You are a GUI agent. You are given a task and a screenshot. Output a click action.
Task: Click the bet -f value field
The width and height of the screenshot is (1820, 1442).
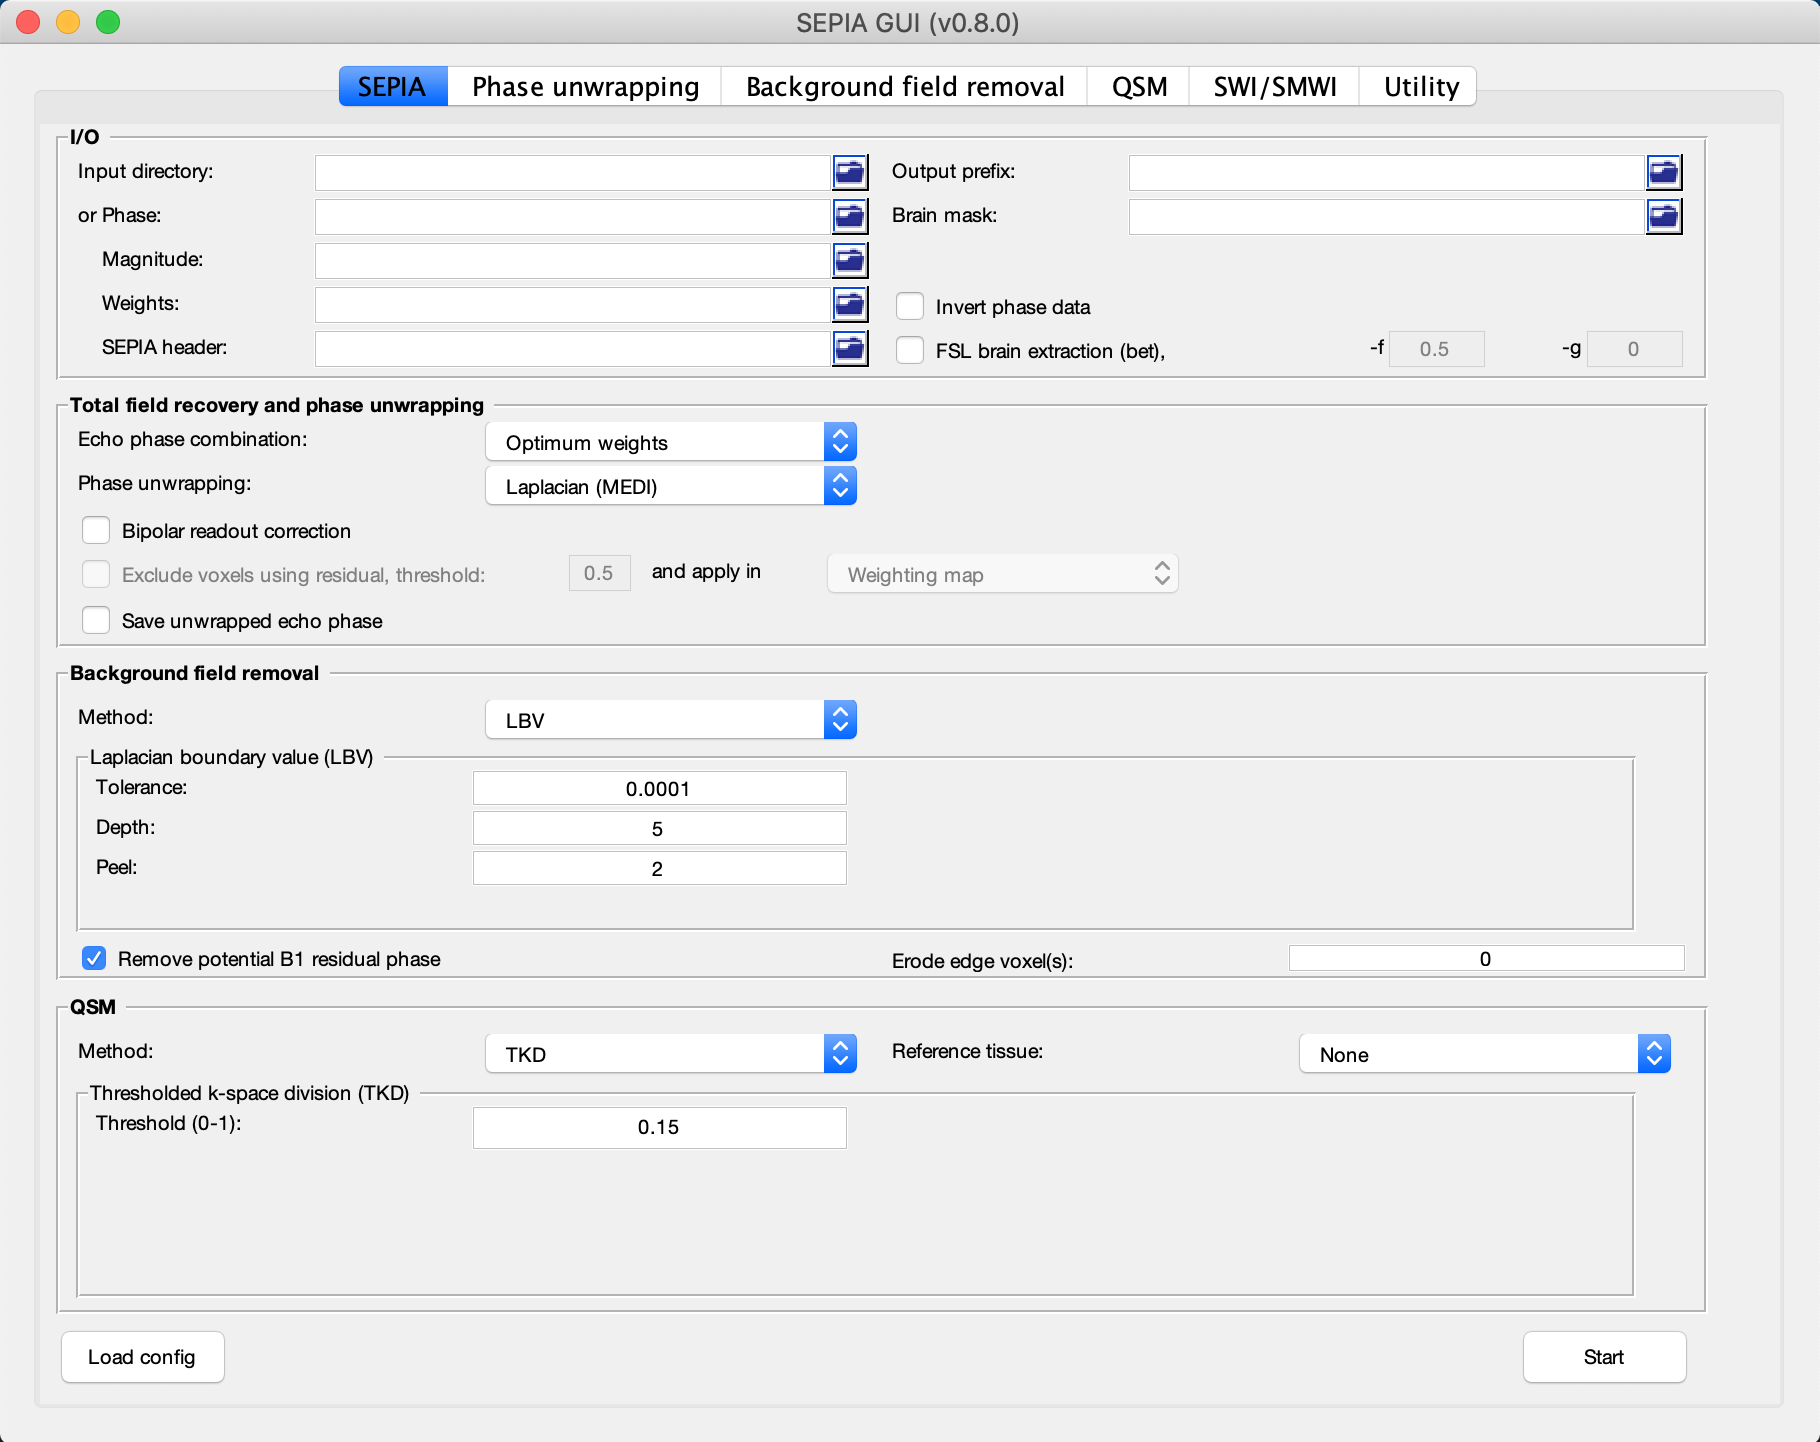[x=1437, y=349]
